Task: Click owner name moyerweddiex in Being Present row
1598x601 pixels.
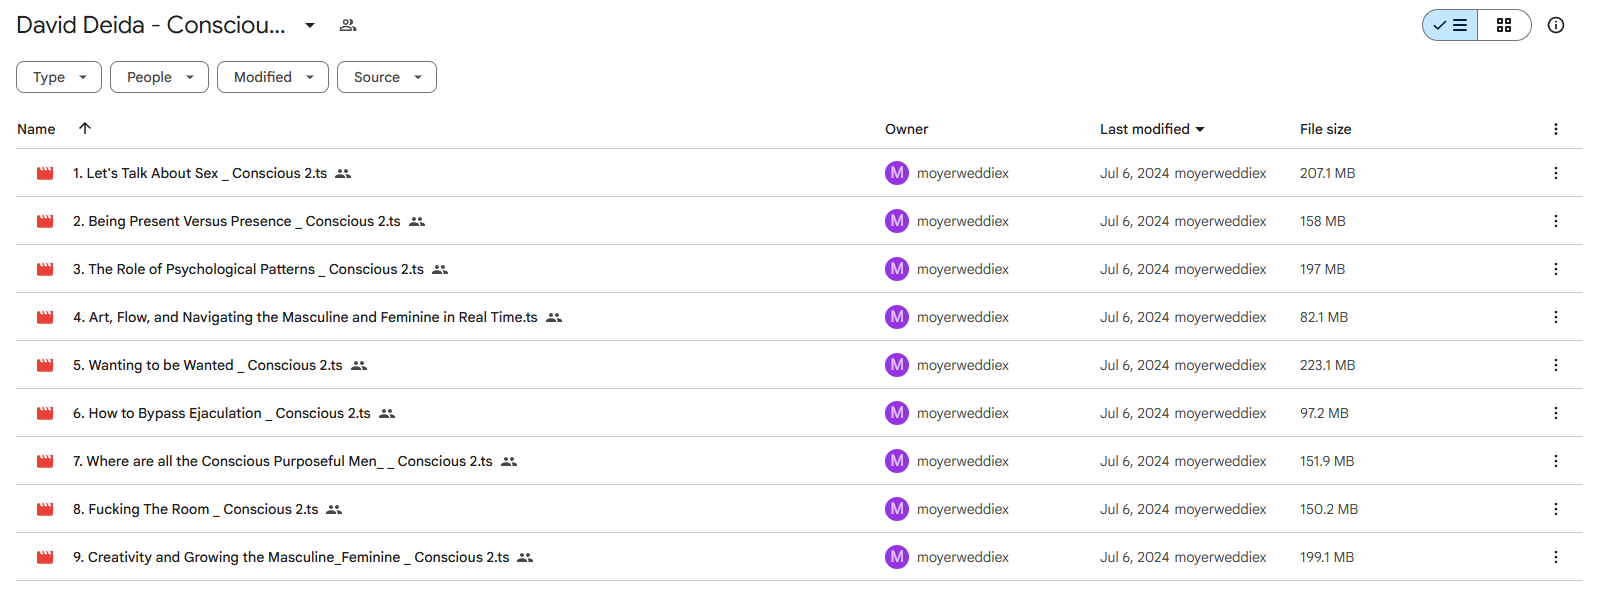Action: tap(963, 221)
